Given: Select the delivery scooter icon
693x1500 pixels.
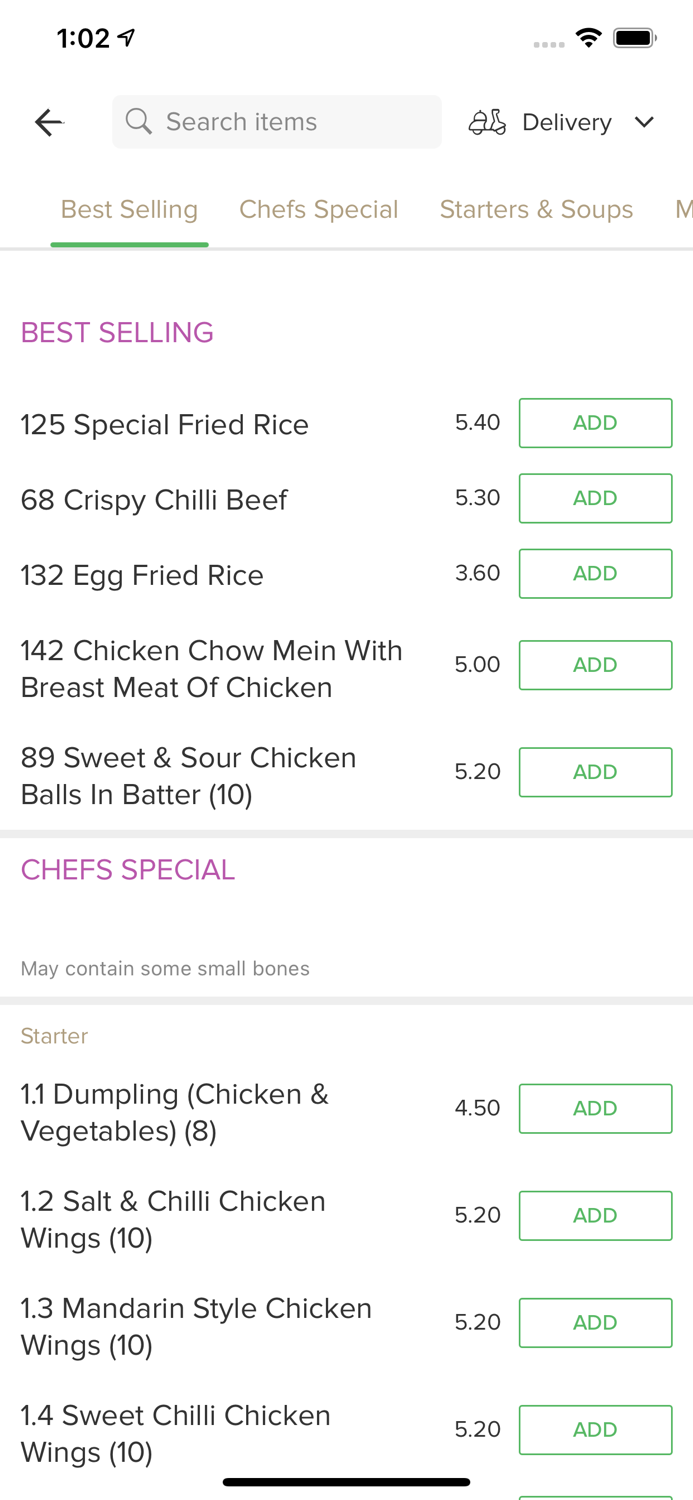Looking at the screenshot, I should pos(487,121).
